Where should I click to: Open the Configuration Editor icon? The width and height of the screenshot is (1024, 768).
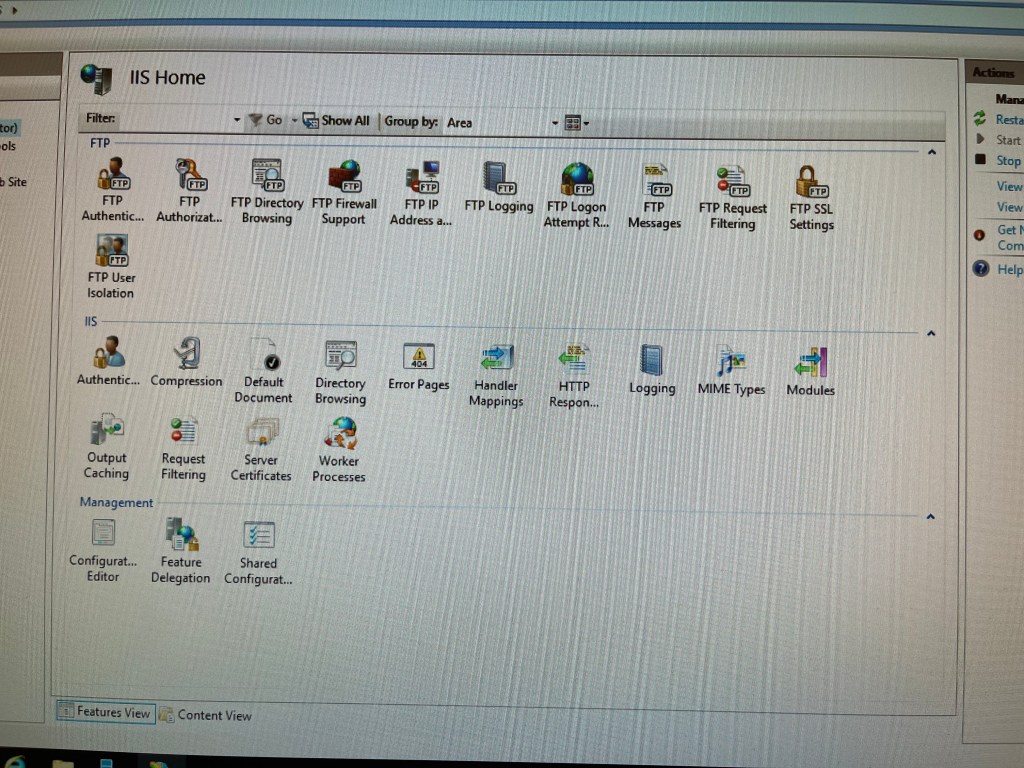(x=103, y=534)
